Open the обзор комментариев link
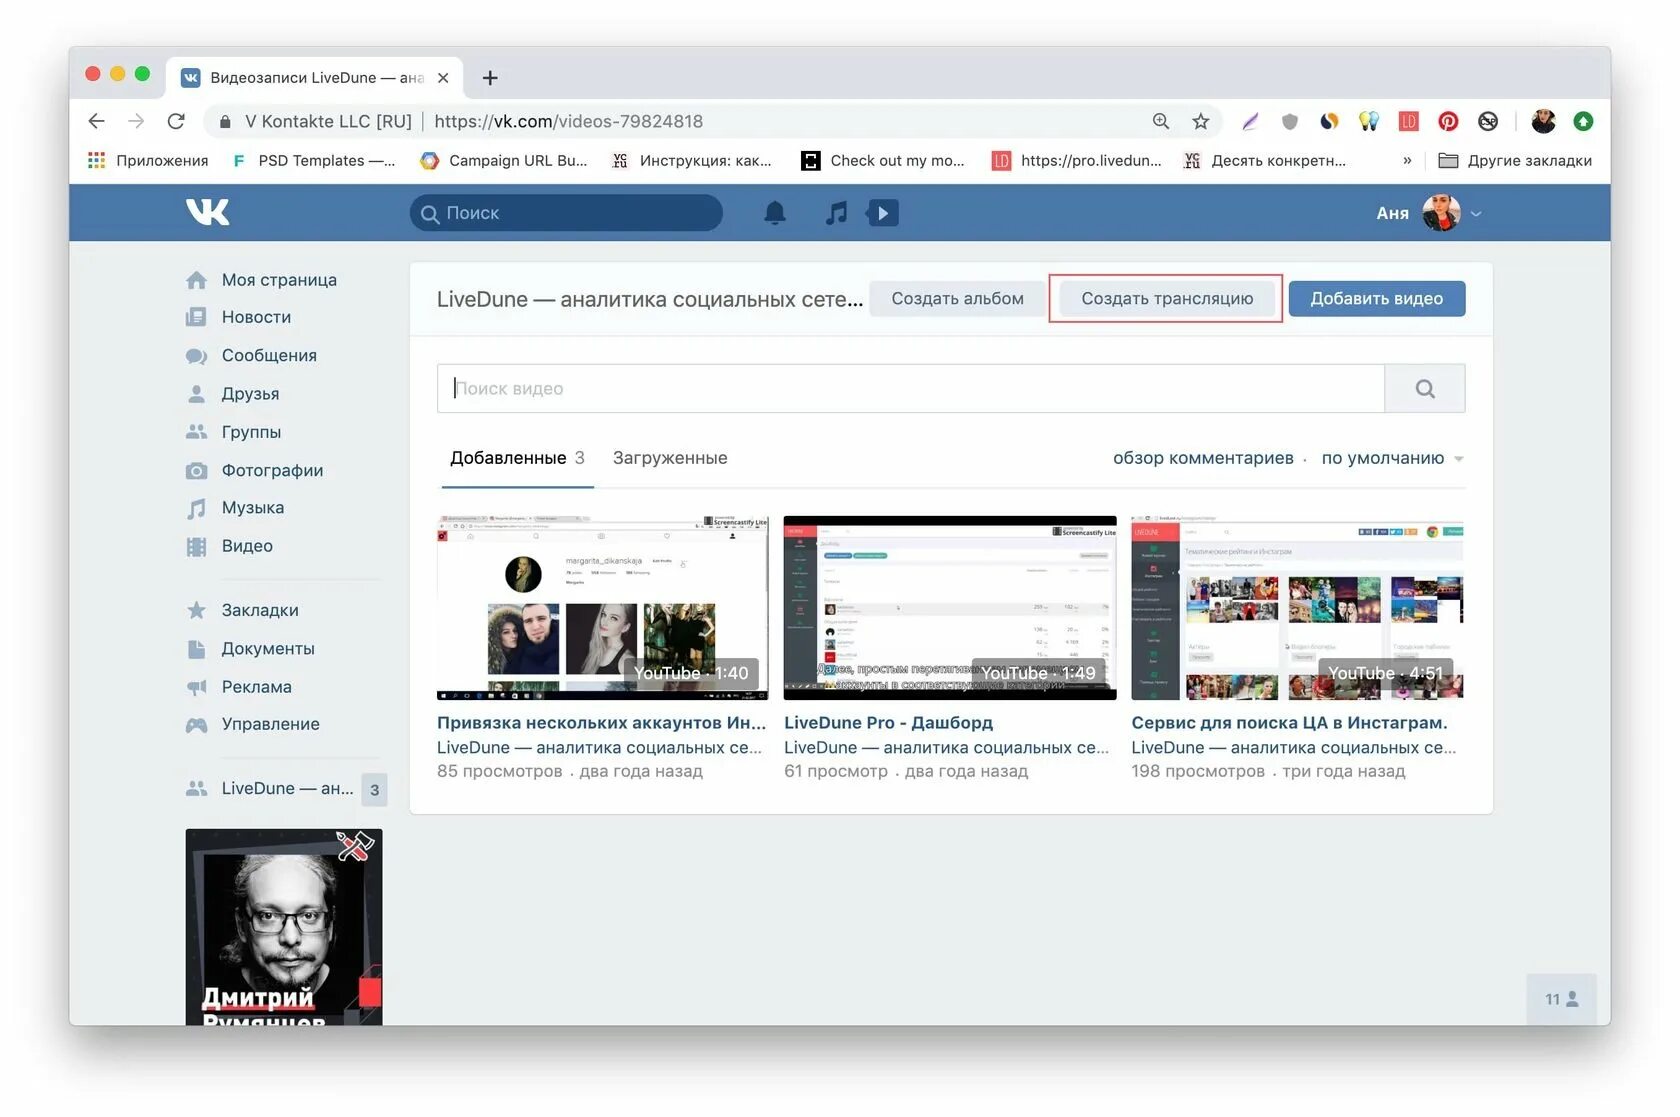 (x=1203, y=458)
